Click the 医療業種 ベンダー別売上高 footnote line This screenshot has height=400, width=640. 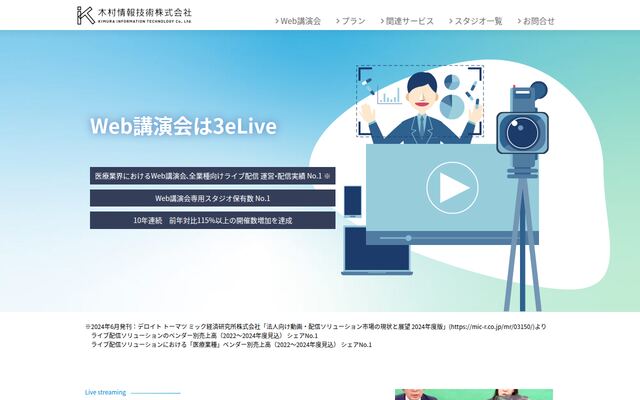tap(231, 344)
